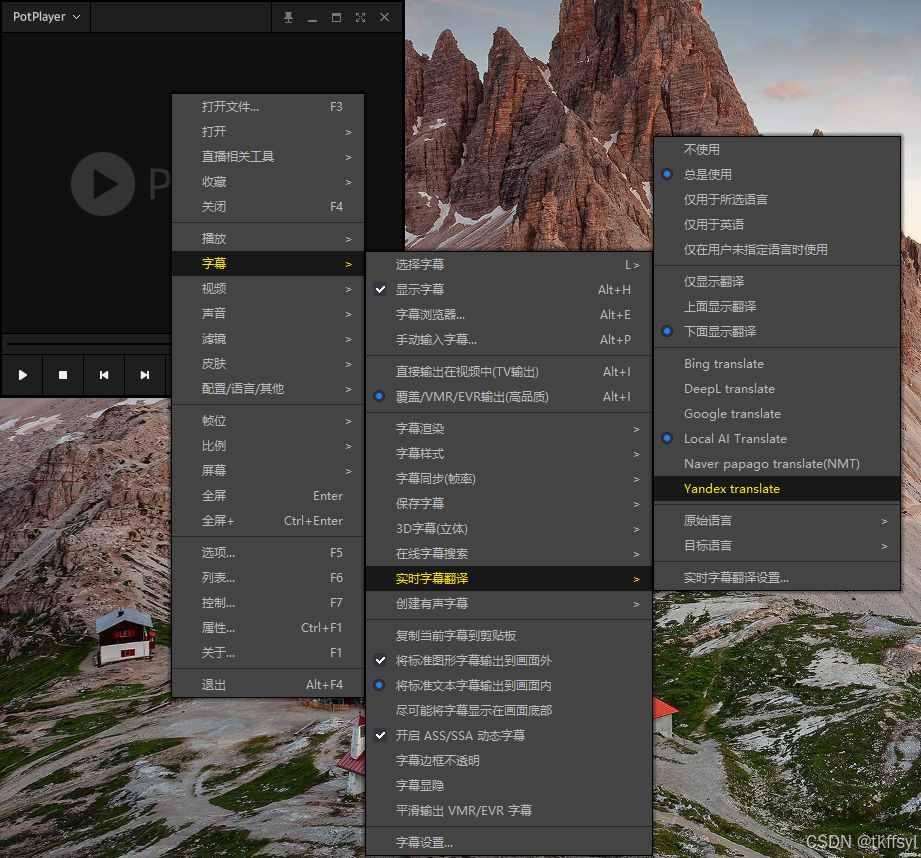
Task: Click 退出 to exit PotPlayer
Action: coord(268,685)
